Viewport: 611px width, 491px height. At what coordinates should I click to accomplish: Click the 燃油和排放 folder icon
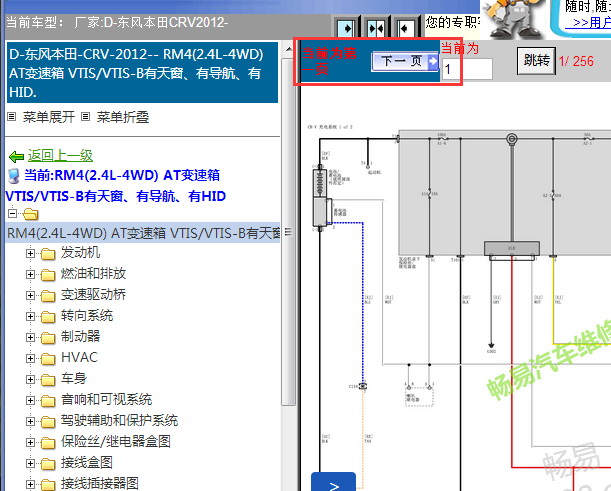click(48, 275)
